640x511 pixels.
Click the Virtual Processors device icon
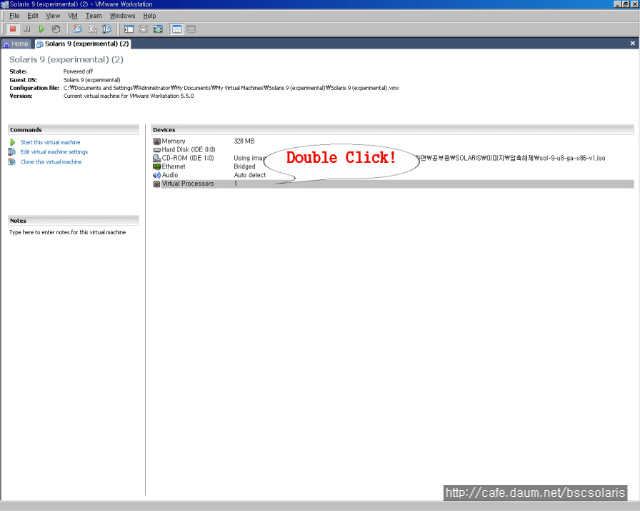157,184
